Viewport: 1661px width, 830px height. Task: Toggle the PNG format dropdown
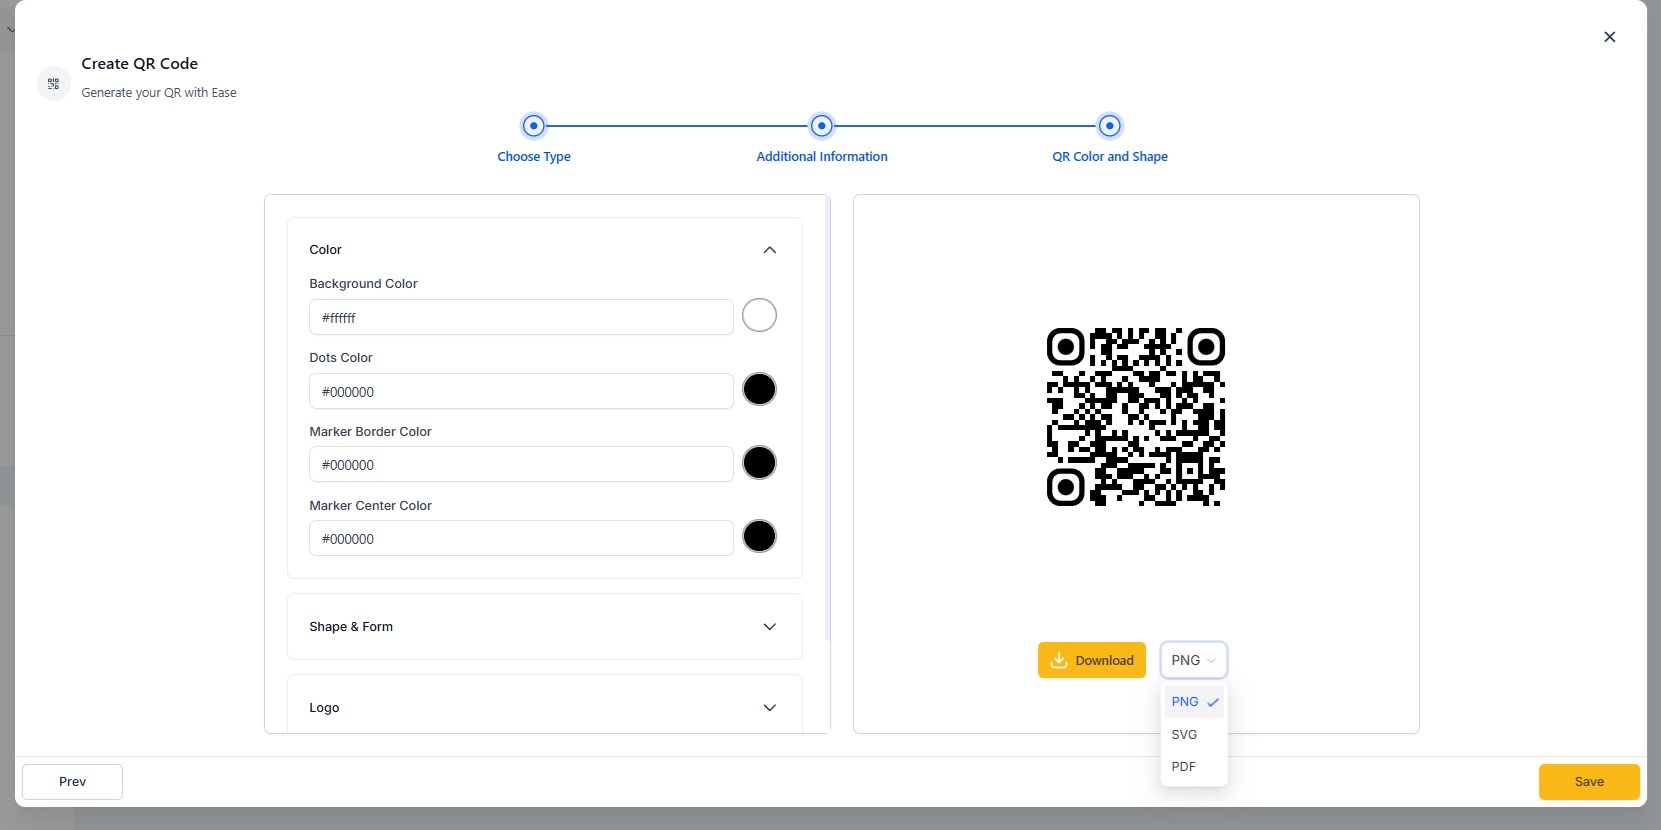coord(1193,660)
